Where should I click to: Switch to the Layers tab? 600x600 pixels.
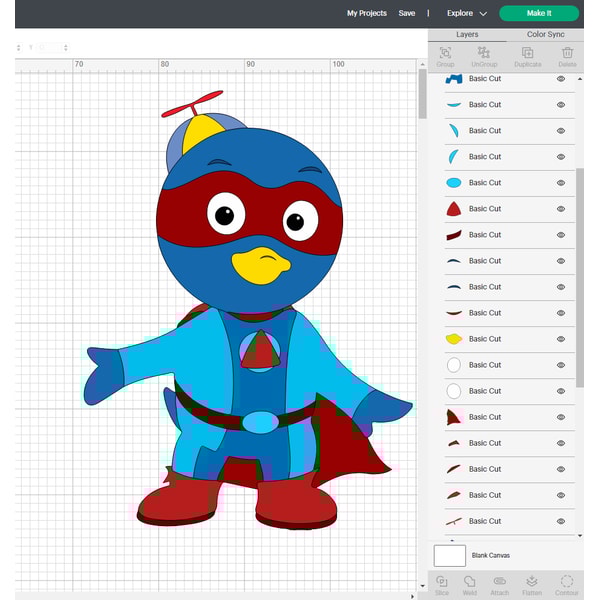(x=467, y=34)
